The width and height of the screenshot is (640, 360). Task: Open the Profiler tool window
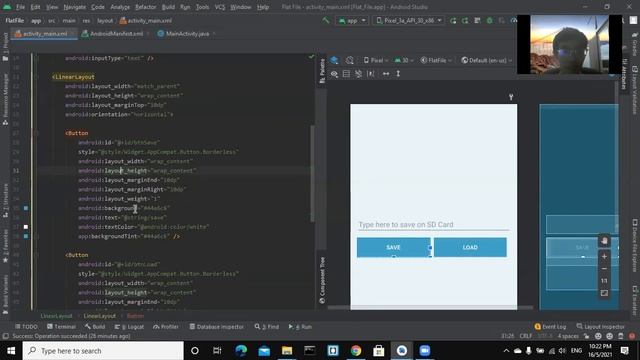[166, 327]
